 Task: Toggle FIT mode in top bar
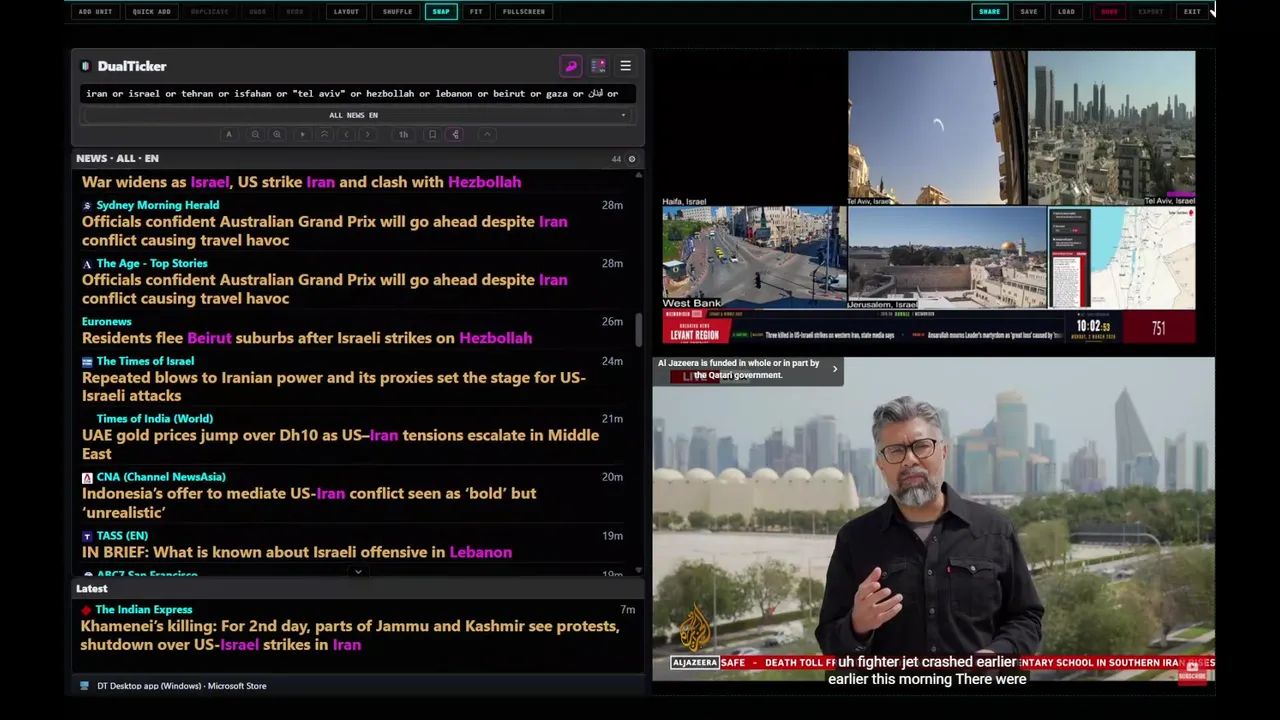pos(476,11)
